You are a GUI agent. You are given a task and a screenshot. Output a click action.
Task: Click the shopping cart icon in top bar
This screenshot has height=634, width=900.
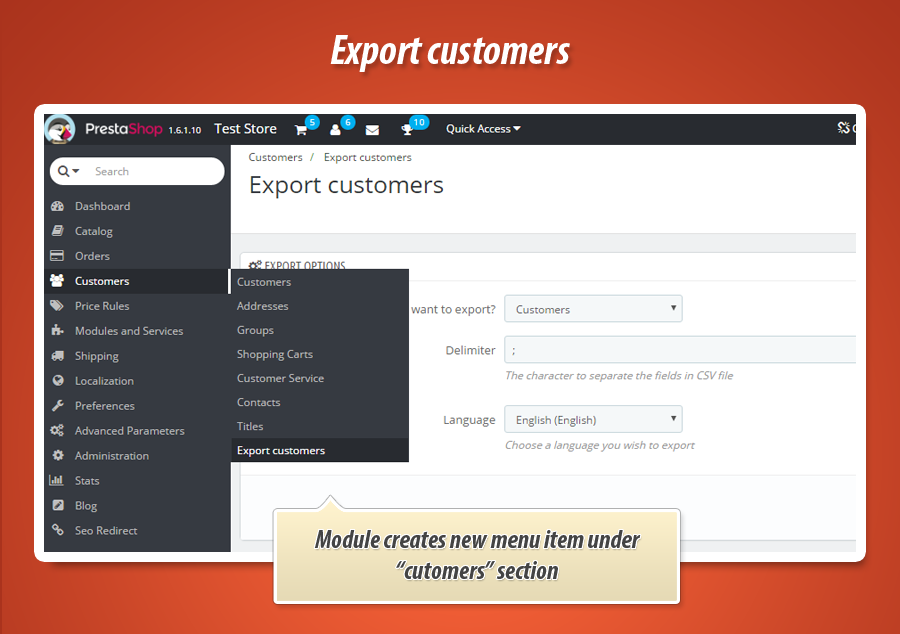point(300,130)
